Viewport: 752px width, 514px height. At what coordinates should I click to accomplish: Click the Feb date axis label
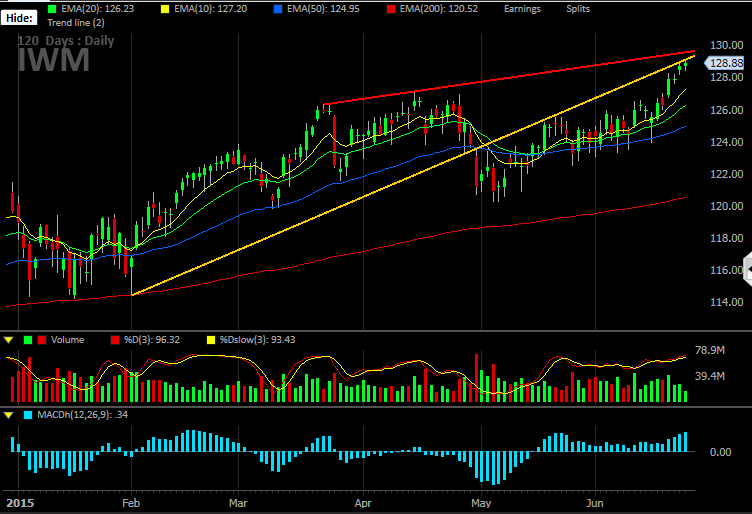pyautogui.click(x=131, y=503)
